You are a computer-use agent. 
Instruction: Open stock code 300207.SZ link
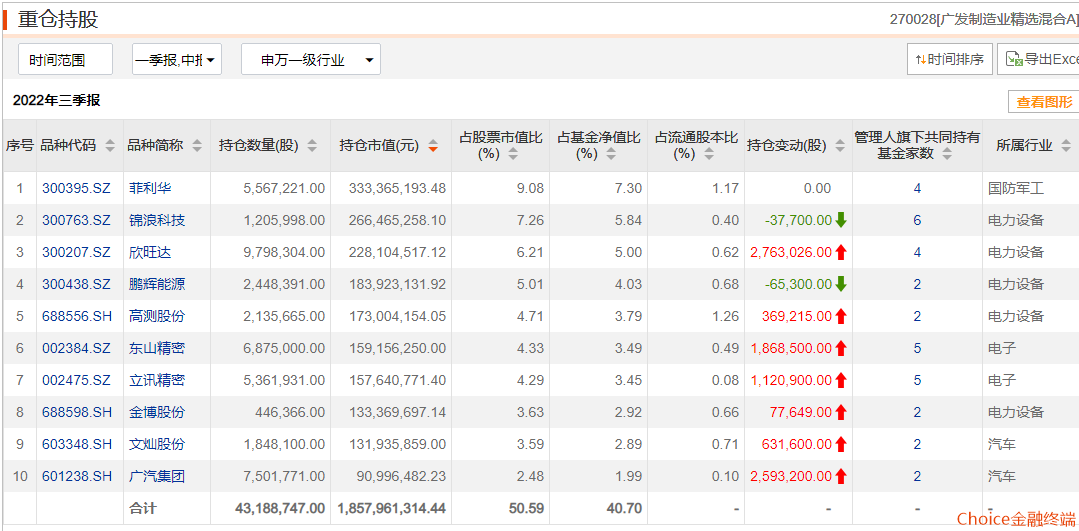click(76, 252)
